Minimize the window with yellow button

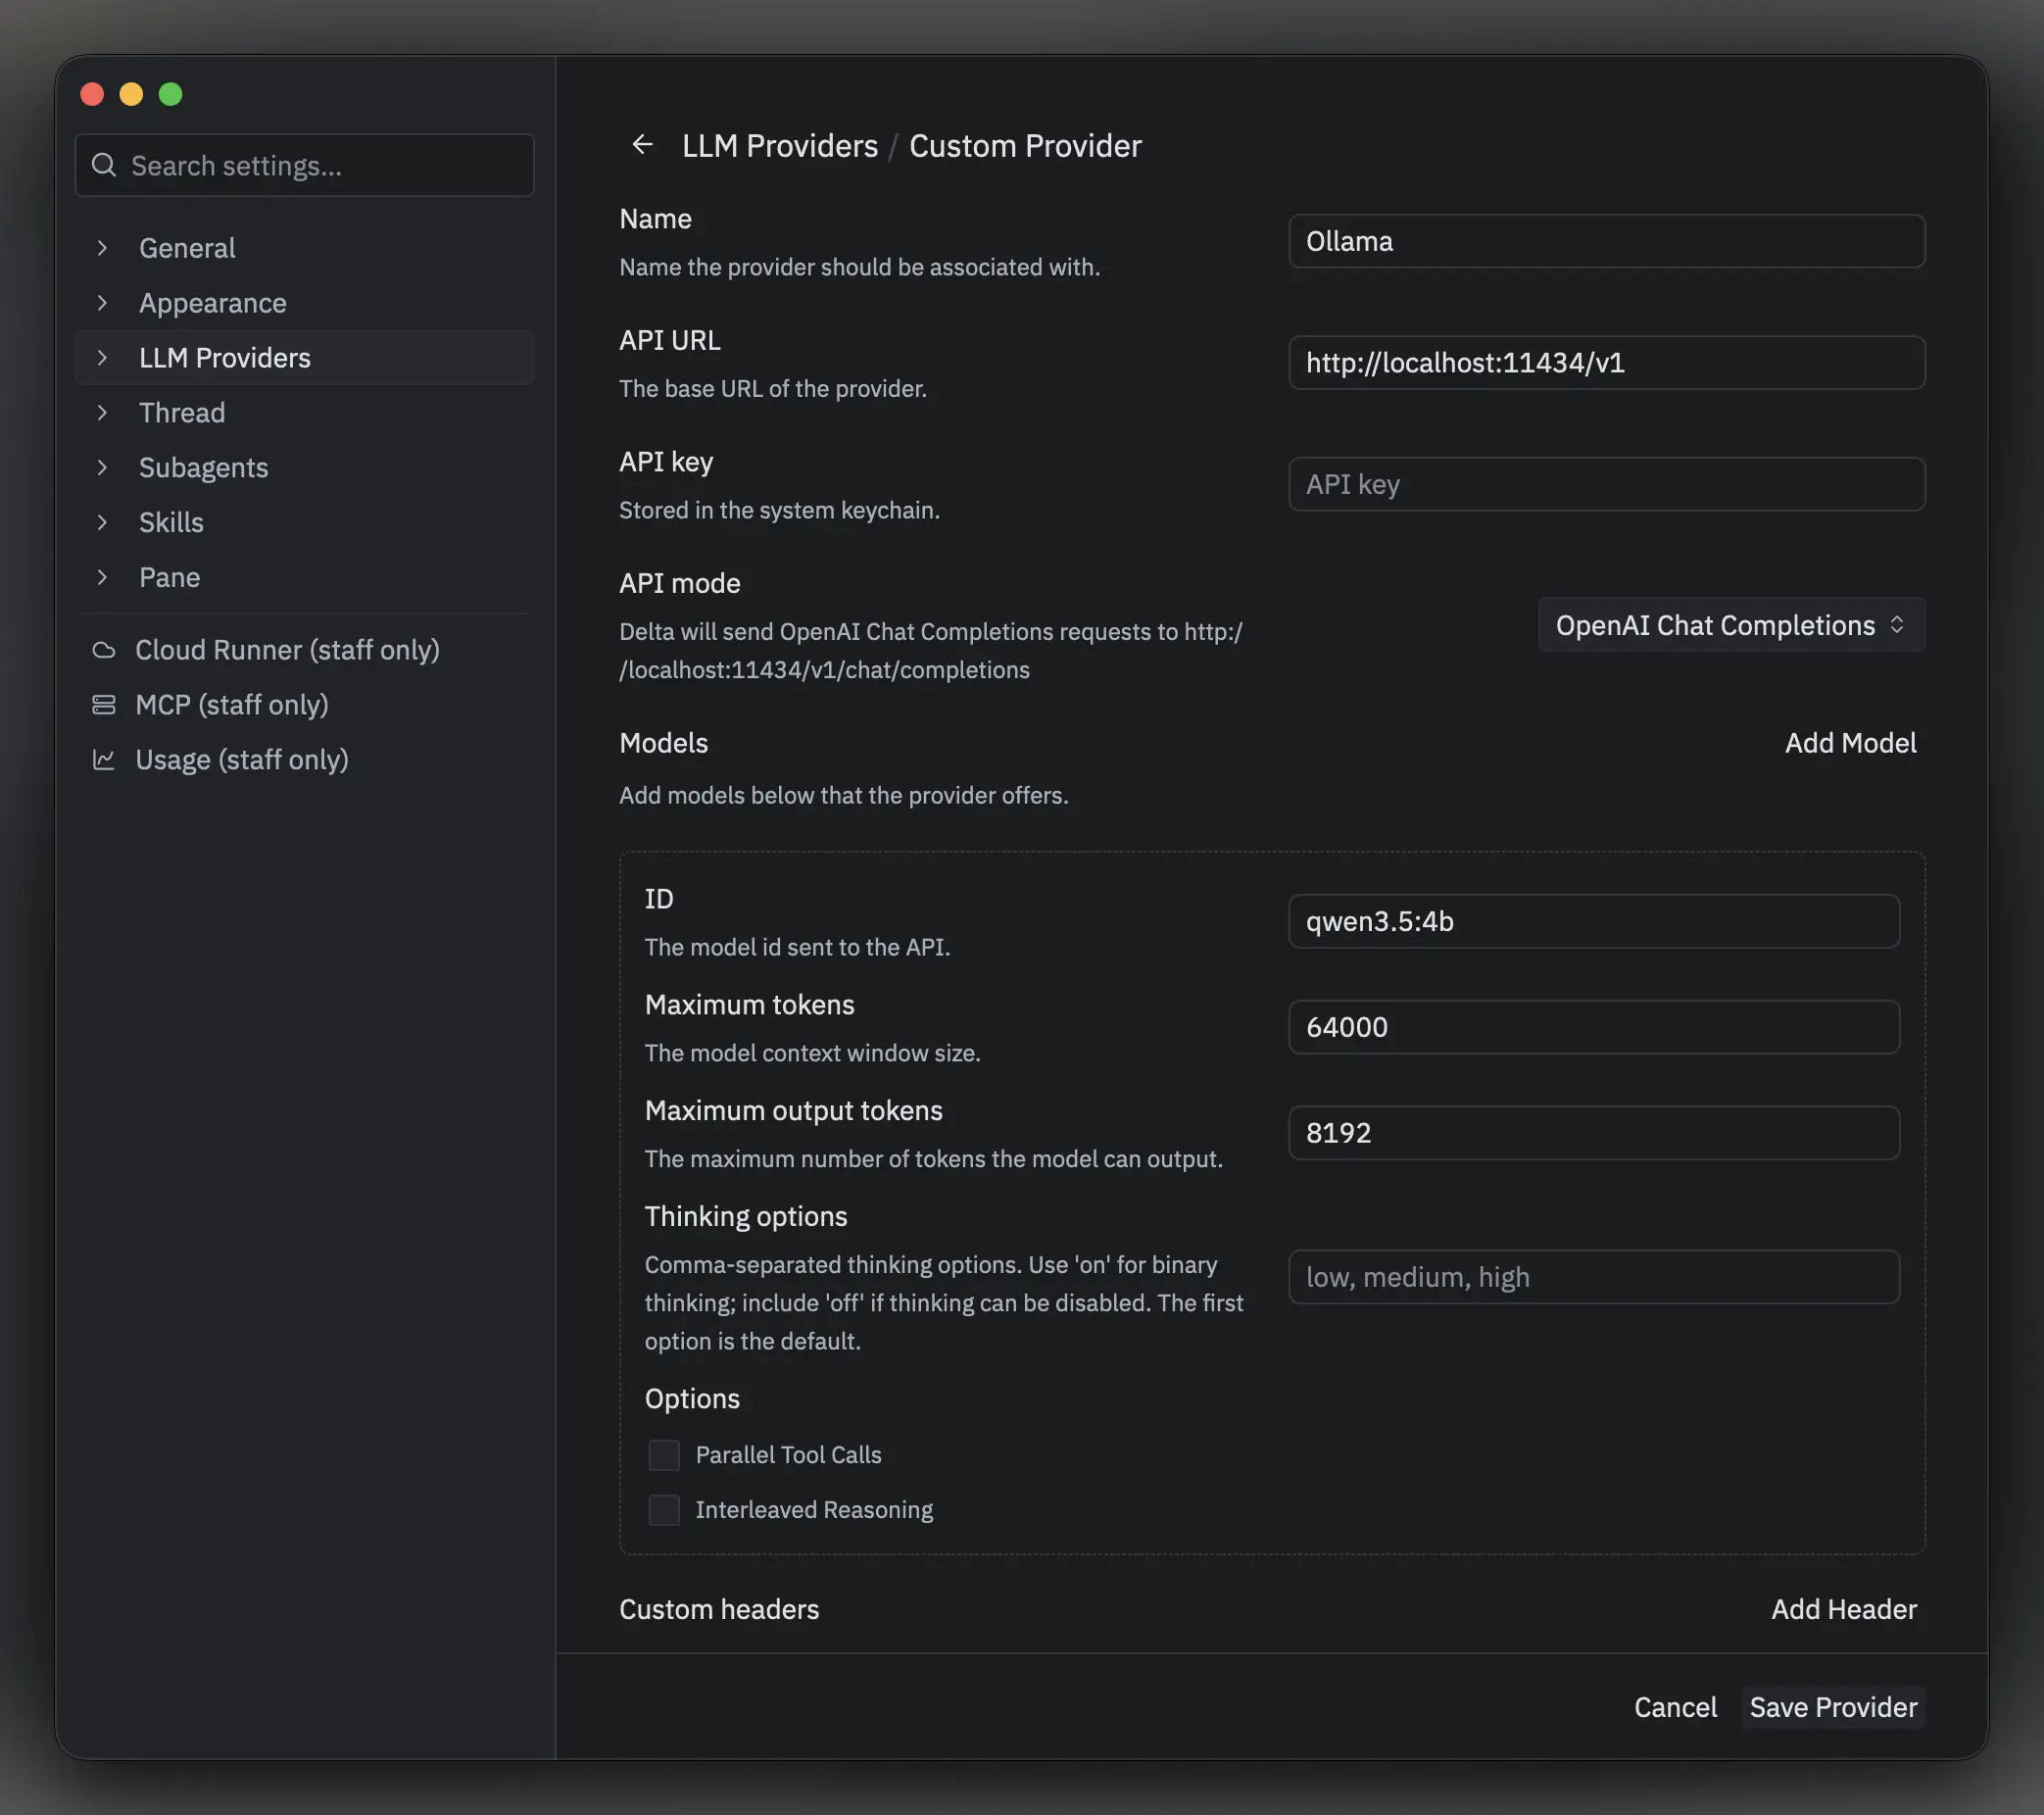click(131, 94)
